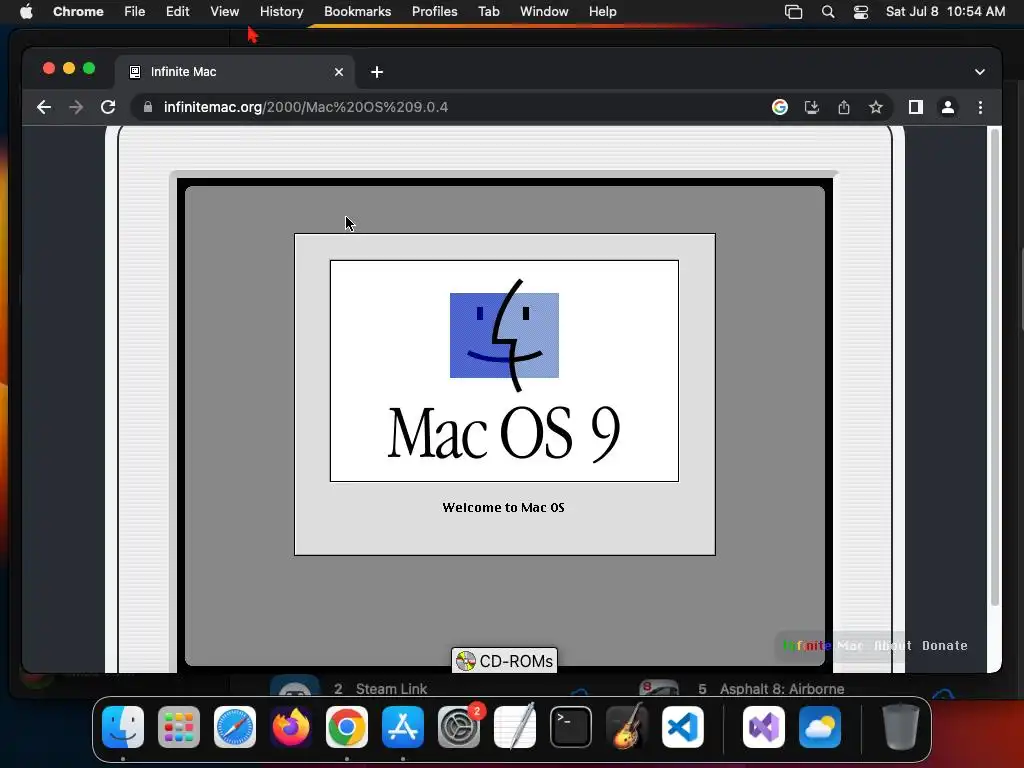Open the CD-ROMs button
The image size is (1024, 768).
coord(504,661)
